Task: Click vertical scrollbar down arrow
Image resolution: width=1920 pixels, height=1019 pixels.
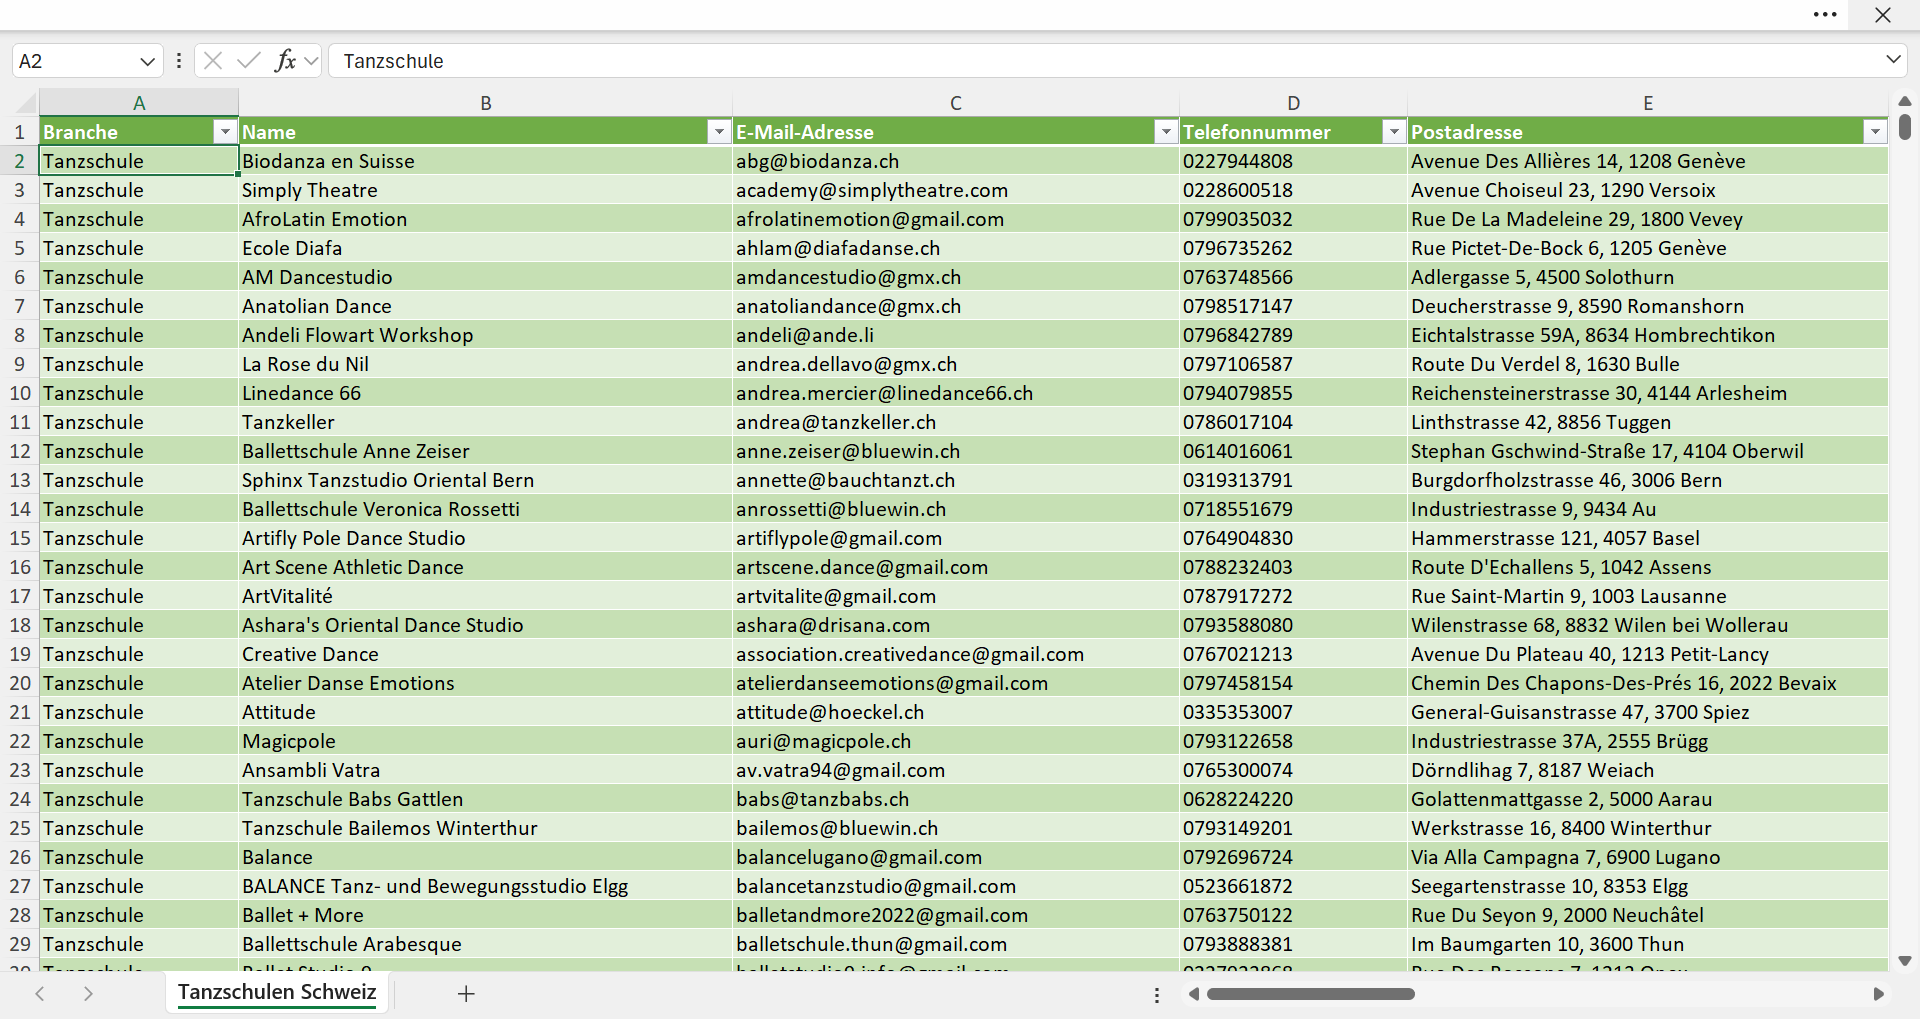Action: [1904, 961]
